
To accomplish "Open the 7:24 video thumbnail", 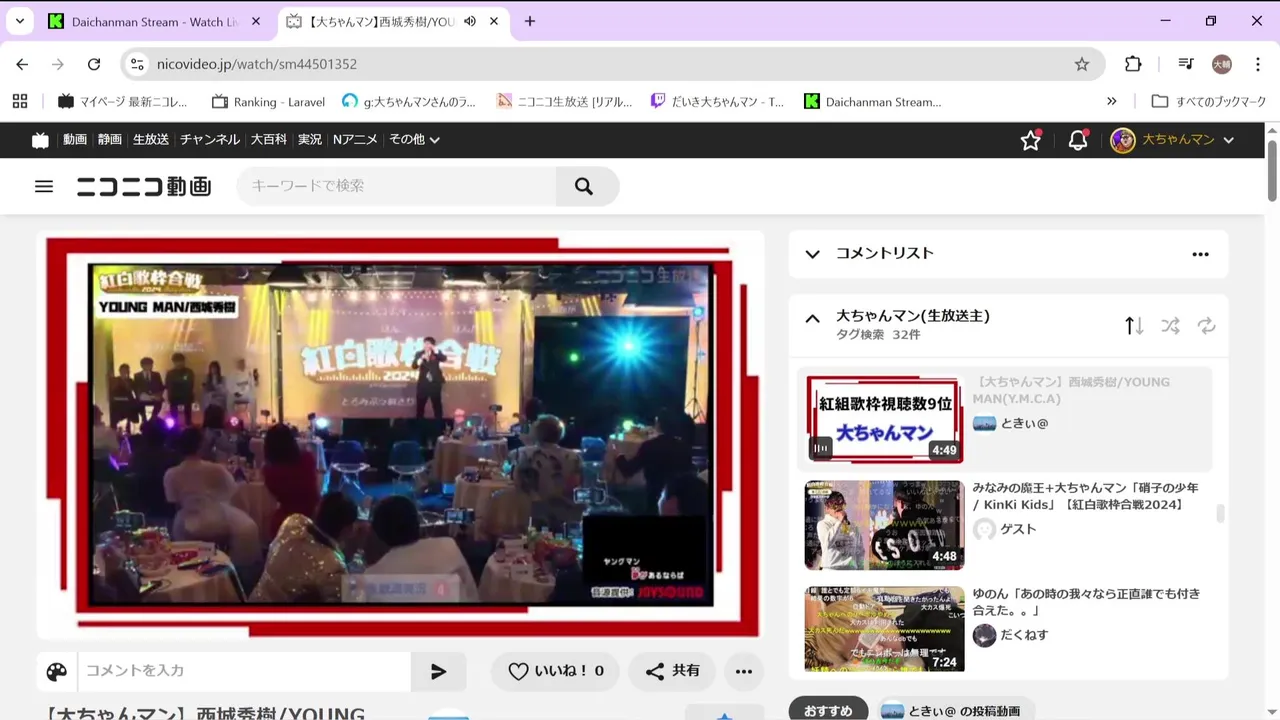I will (x=885, y=630).
